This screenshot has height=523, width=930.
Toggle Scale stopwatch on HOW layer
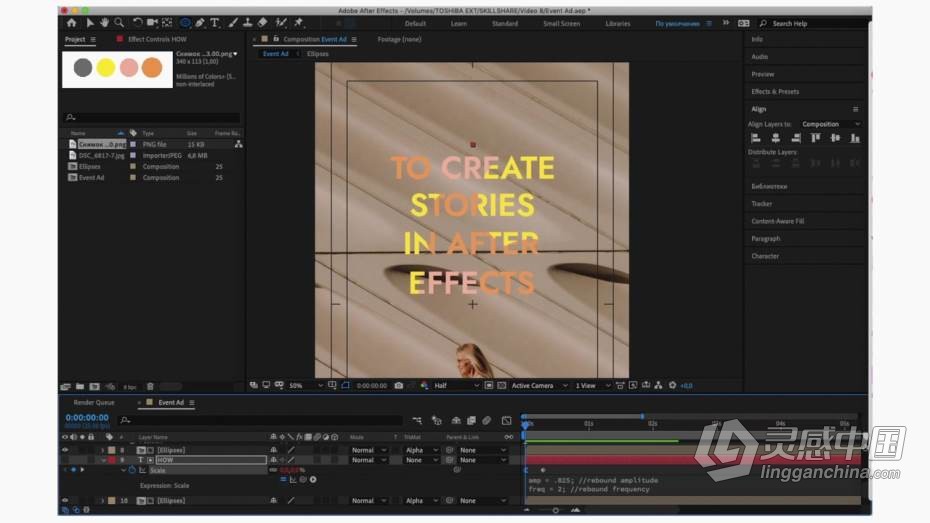[132, 470]
